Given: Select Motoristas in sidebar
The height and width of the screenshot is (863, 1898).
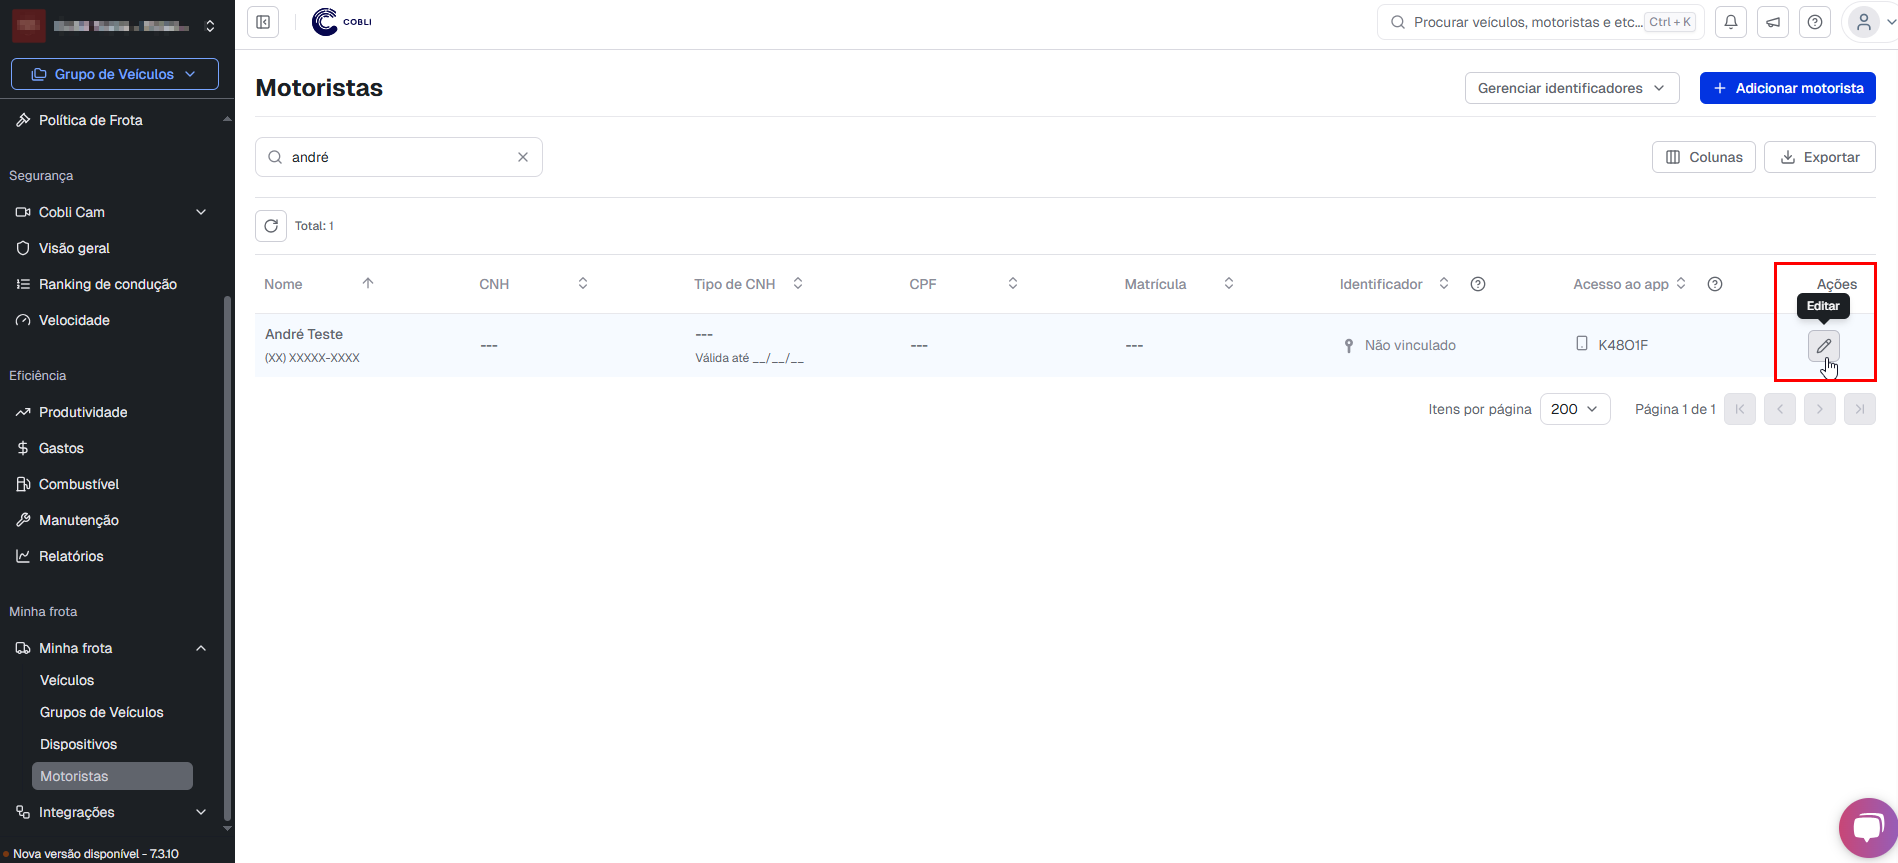Looking at the screenshot, I should tap(112, 776).
